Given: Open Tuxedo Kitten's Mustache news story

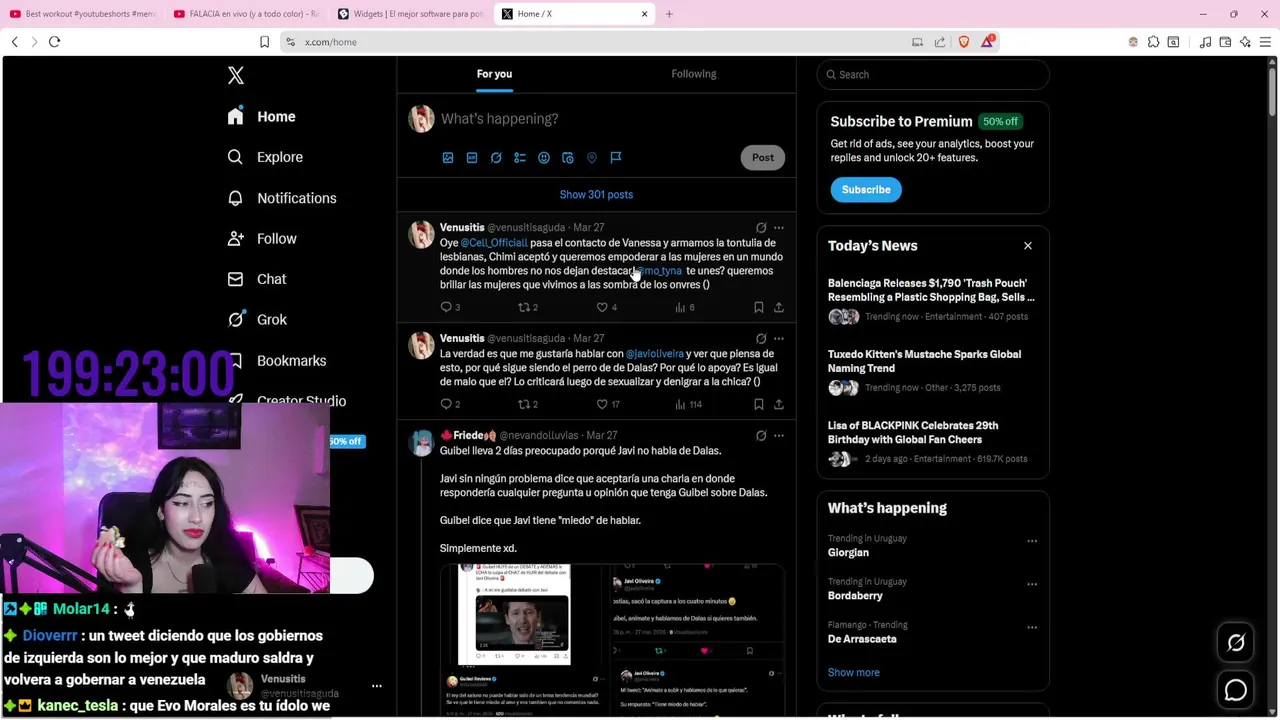Looking at the screenshot, I should pos(933,371).
